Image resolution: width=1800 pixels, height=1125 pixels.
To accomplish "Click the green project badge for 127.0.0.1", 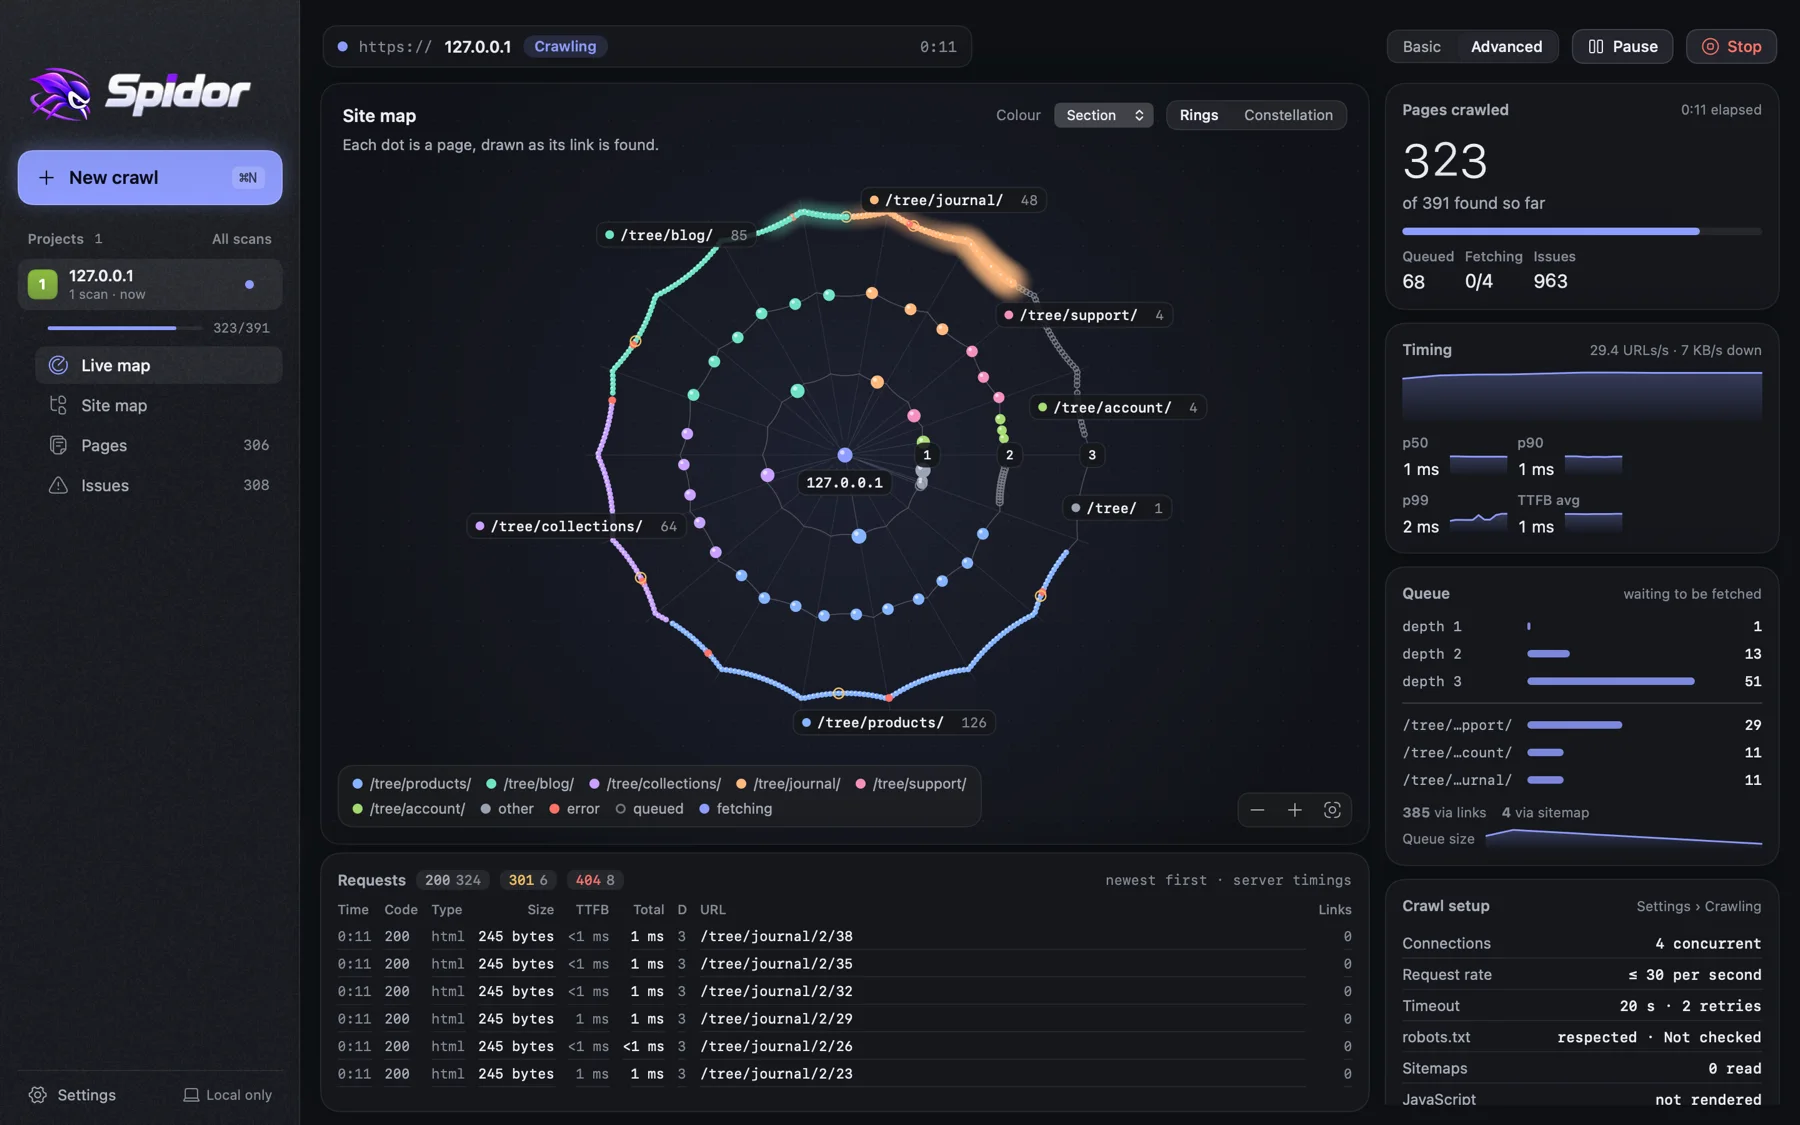I will [42, 284].
